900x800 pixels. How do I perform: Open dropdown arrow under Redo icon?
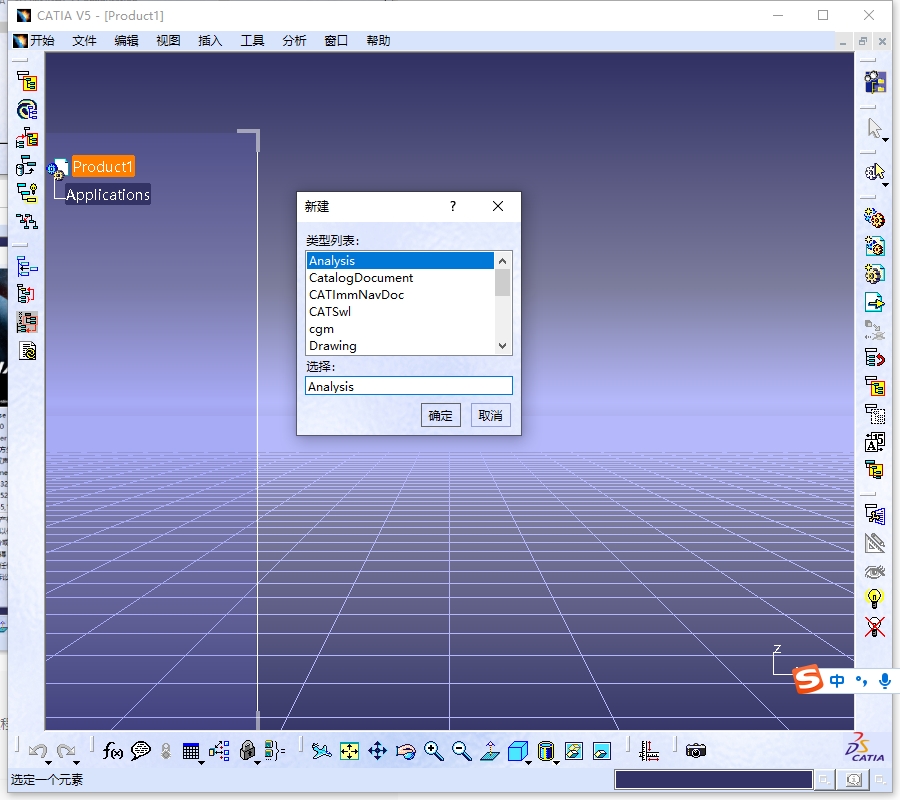pos(76,763)
